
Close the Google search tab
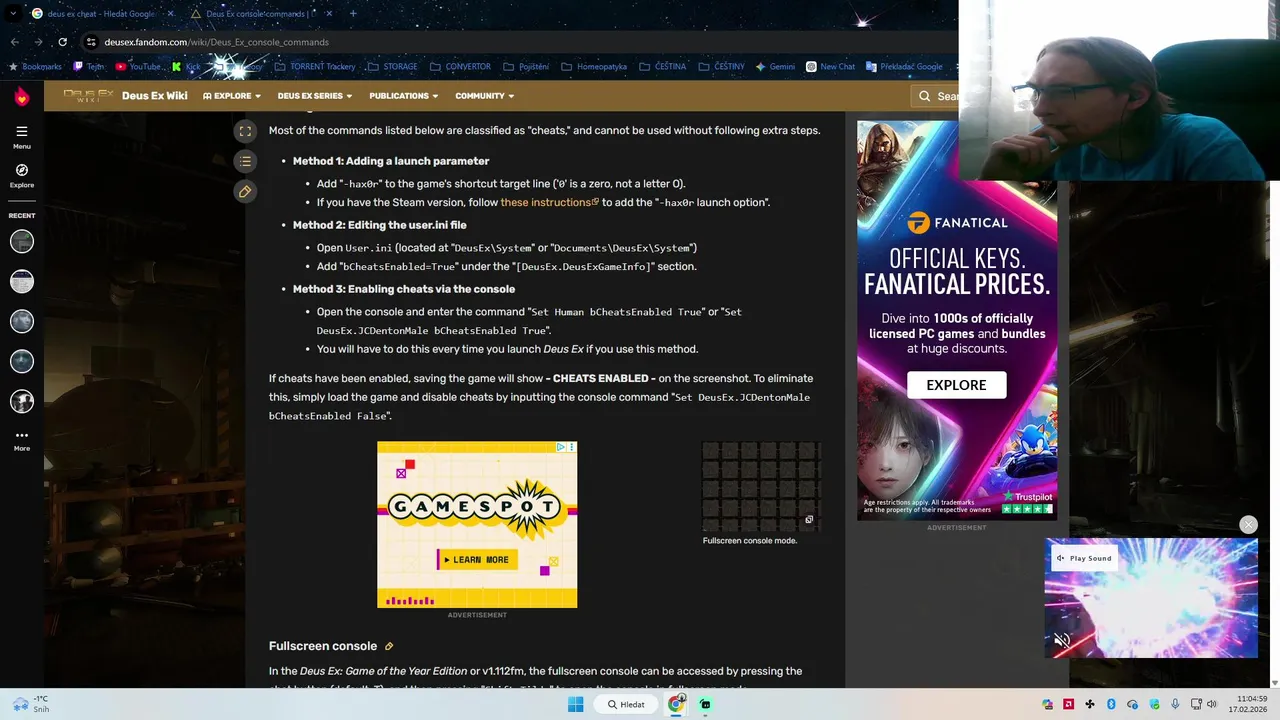[x=170, y=14]
